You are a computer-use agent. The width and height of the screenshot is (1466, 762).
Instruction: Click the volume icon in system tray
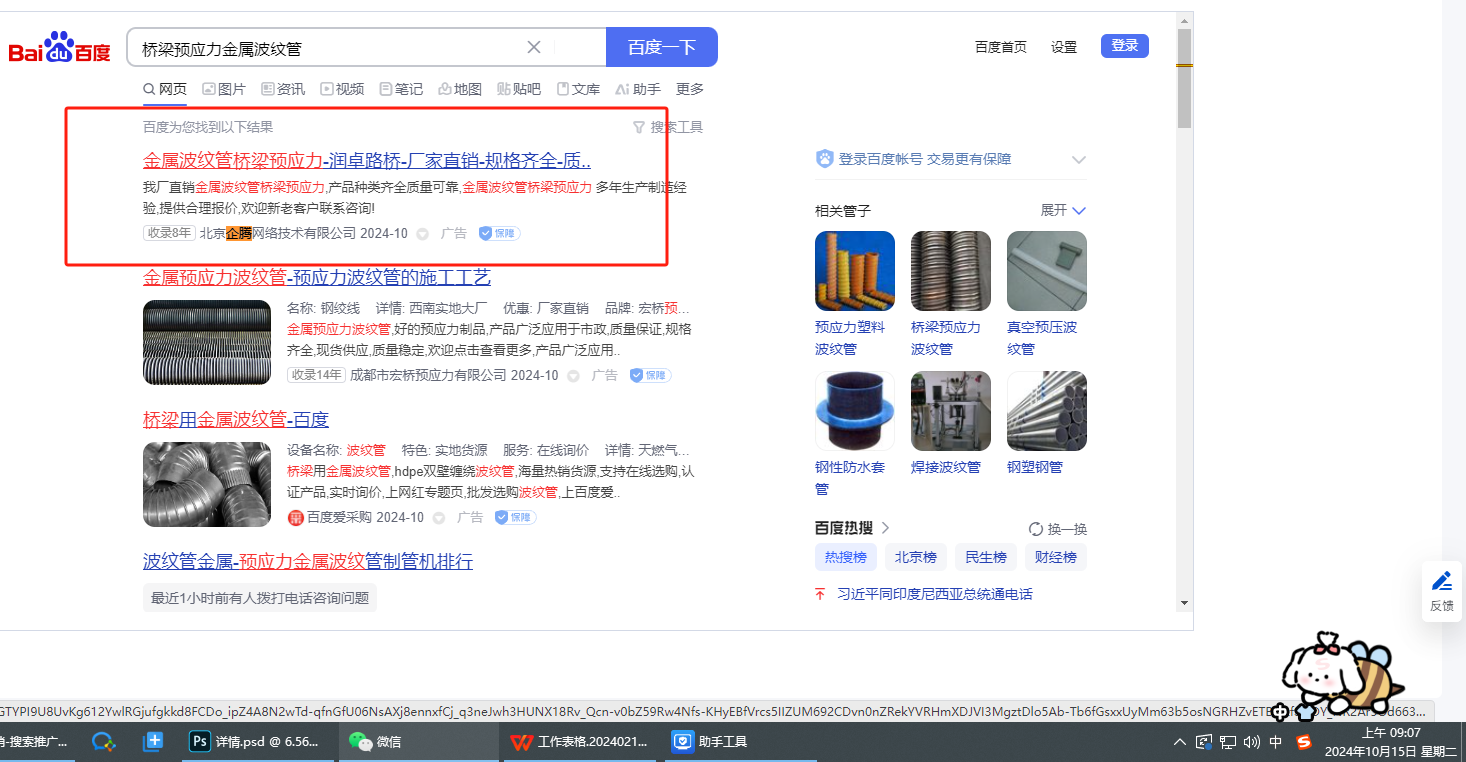(x=1252, y=742)
